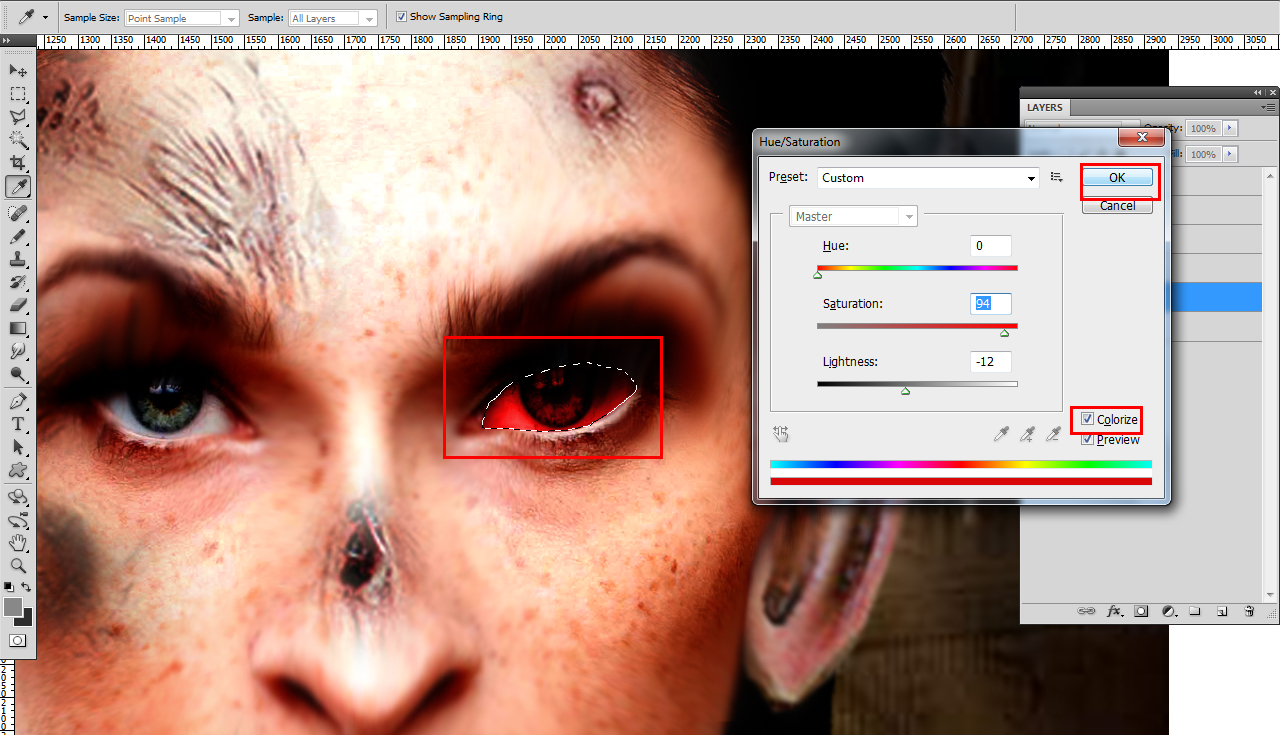Expand the Opacity slider arrow
The image size is (1280, 735).
1230,128
